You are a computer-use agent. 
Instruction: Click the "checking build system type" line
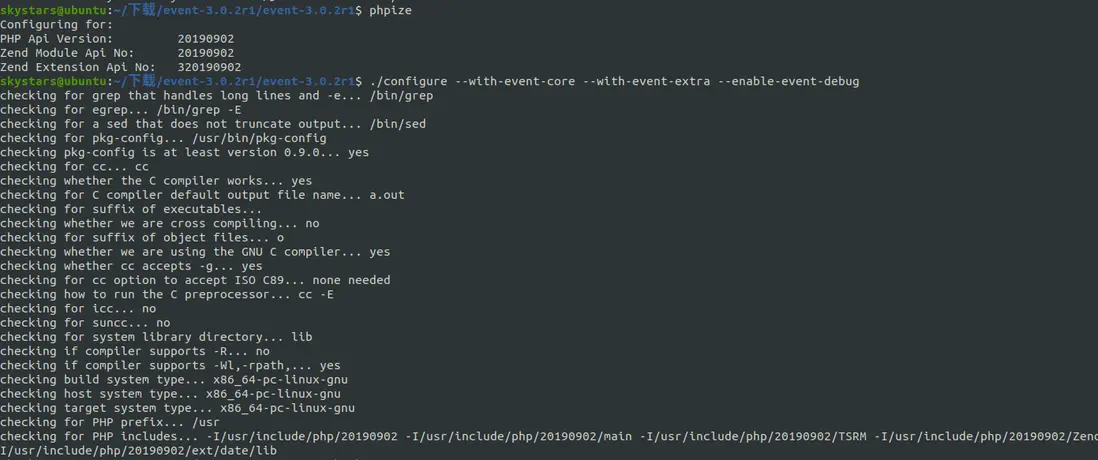[x=174, y=380]
